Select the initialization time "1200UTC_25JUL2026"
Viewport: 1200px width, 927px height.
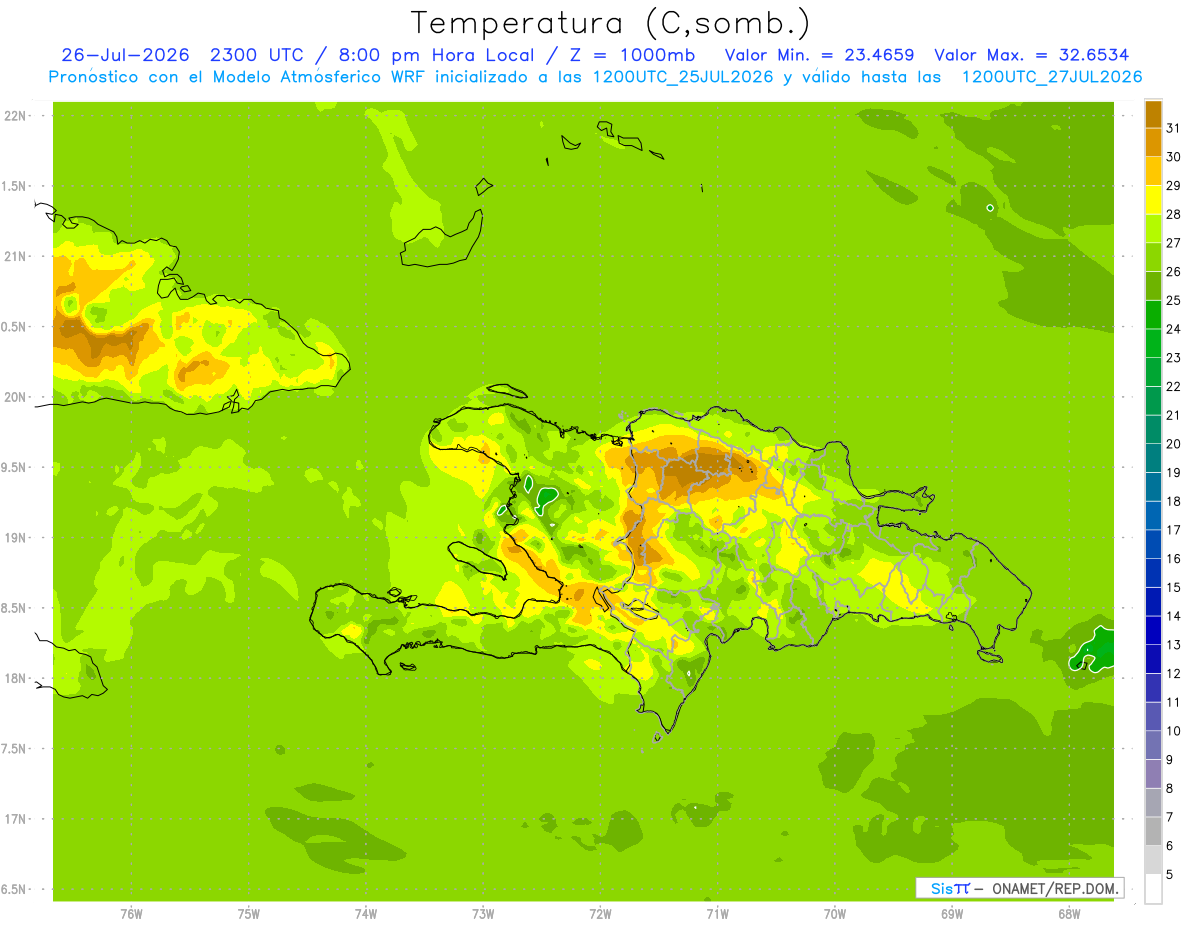684,77
